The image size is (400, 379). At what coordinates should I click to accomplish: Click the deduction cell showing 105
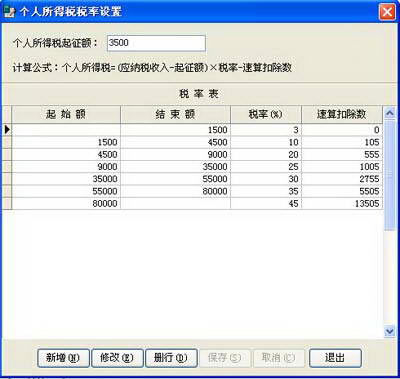pyautogui.click(x=342, y=142)
